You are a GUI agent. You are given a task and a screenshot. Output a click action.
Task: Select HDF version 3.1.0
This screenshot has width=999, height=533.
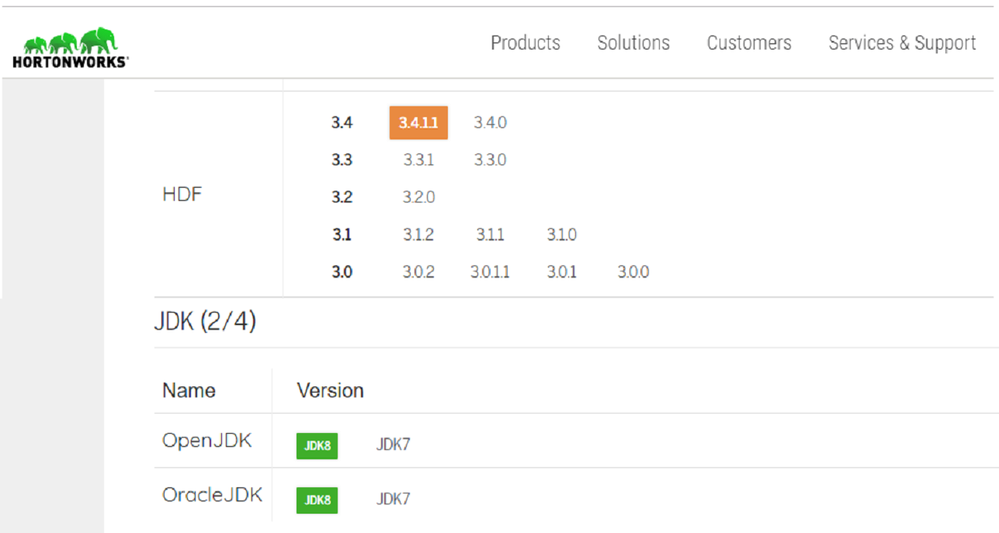point(562,235)
